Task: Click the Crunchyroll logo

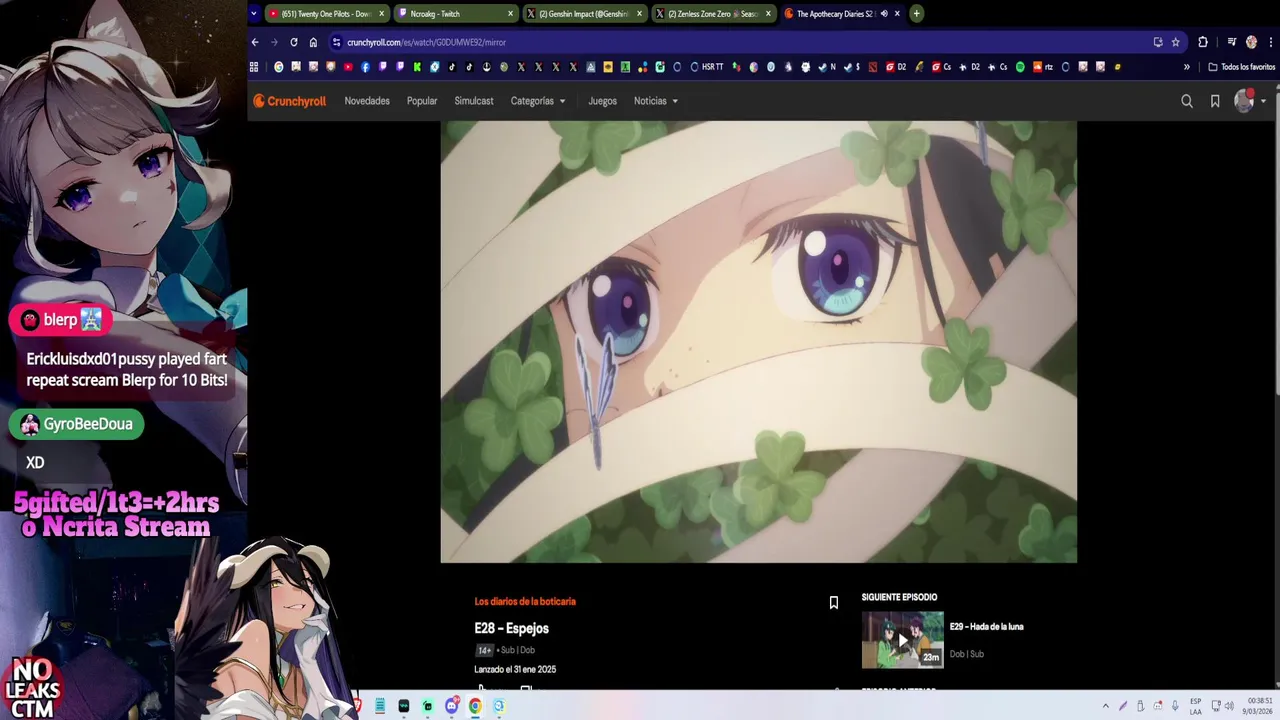Action: (x=289, y=101)
